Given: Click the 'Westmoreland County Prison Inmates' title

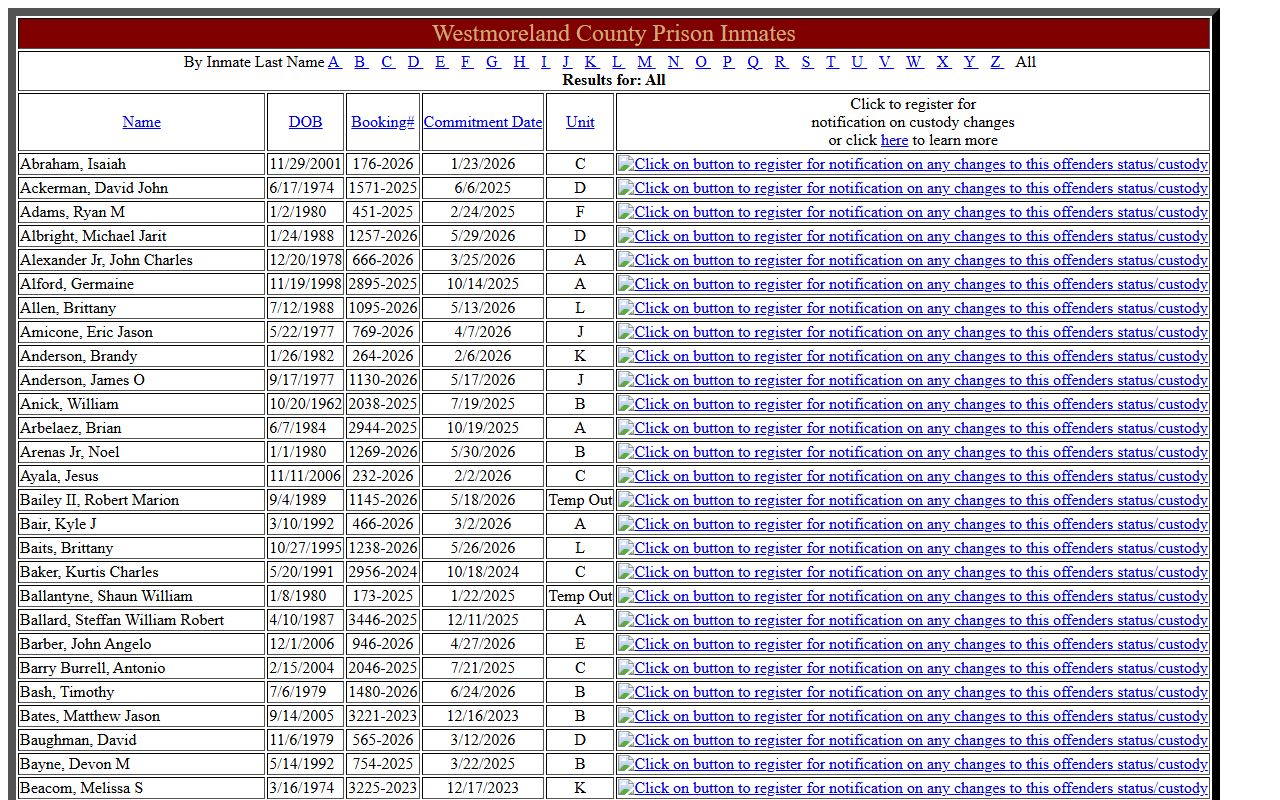Looking at the screenshot, I should 614,33.
